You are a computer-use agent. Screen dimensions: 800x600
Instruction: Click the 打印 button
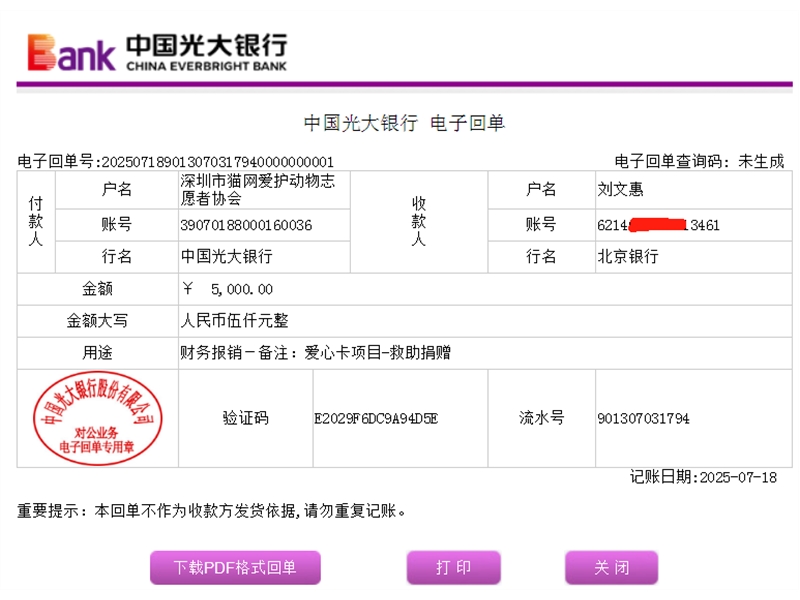(454, 567)
